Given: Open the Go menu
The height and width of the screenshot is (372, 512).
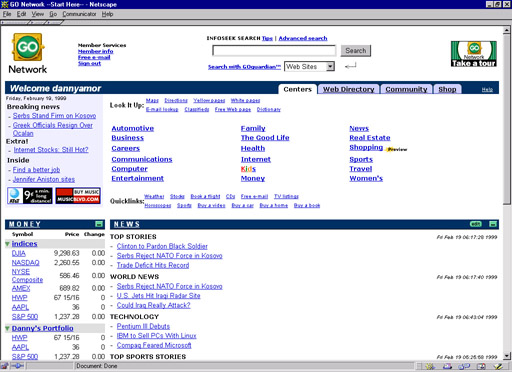Looking at the screenshot, I should (x=53, y=14).
